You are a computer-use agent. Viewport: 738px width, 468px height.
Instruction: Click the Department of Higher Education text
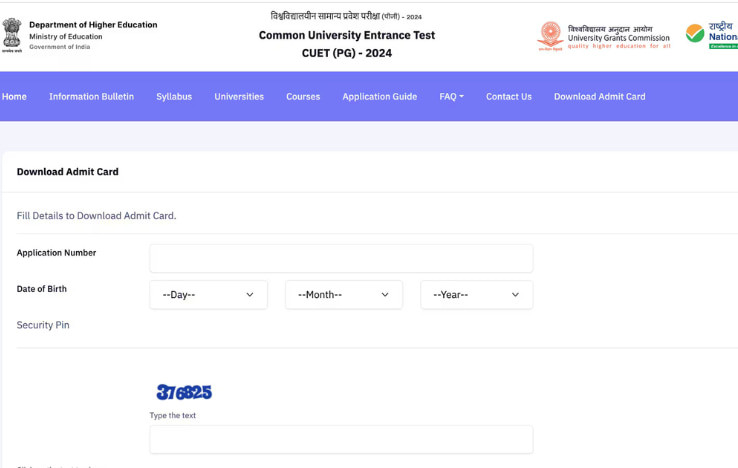93,24
